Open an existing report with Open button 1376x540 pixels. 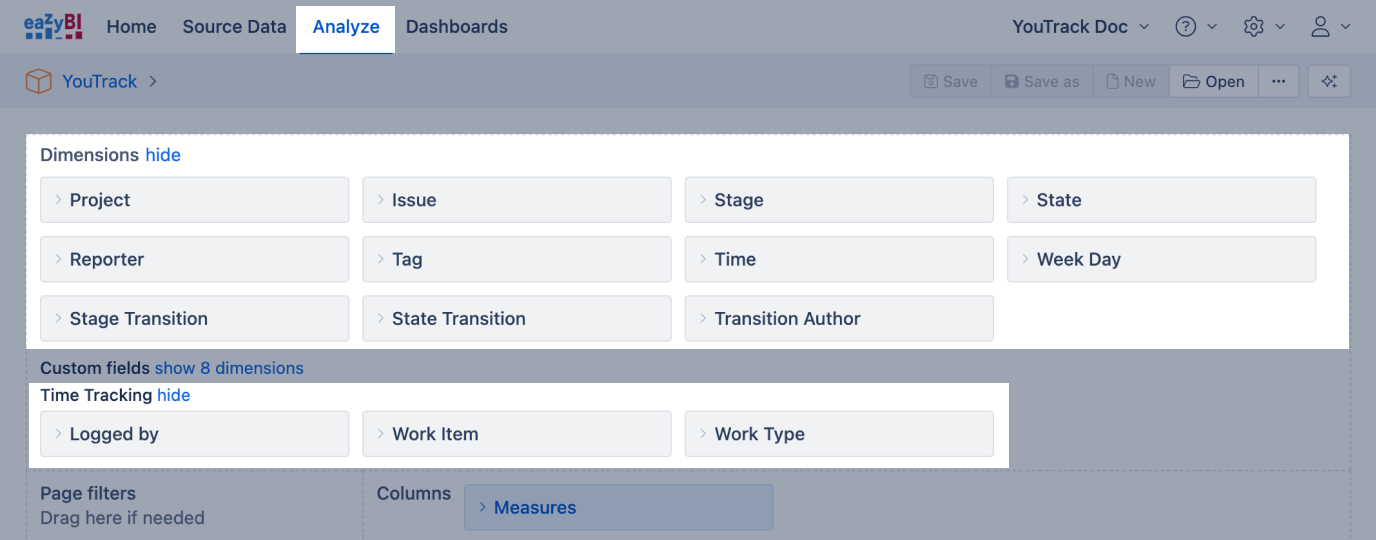(1213, 82)
